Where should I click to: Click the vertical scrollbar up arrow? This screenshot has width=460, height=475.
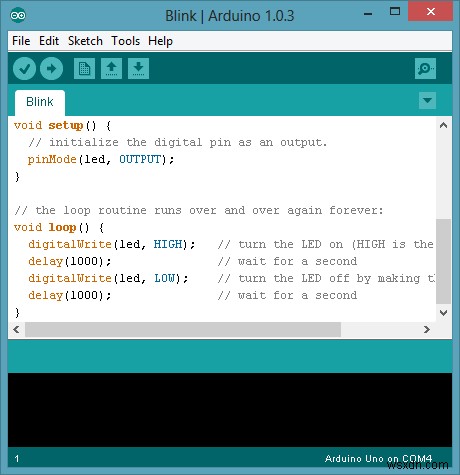pyautogui.click(x=443, y=125)
